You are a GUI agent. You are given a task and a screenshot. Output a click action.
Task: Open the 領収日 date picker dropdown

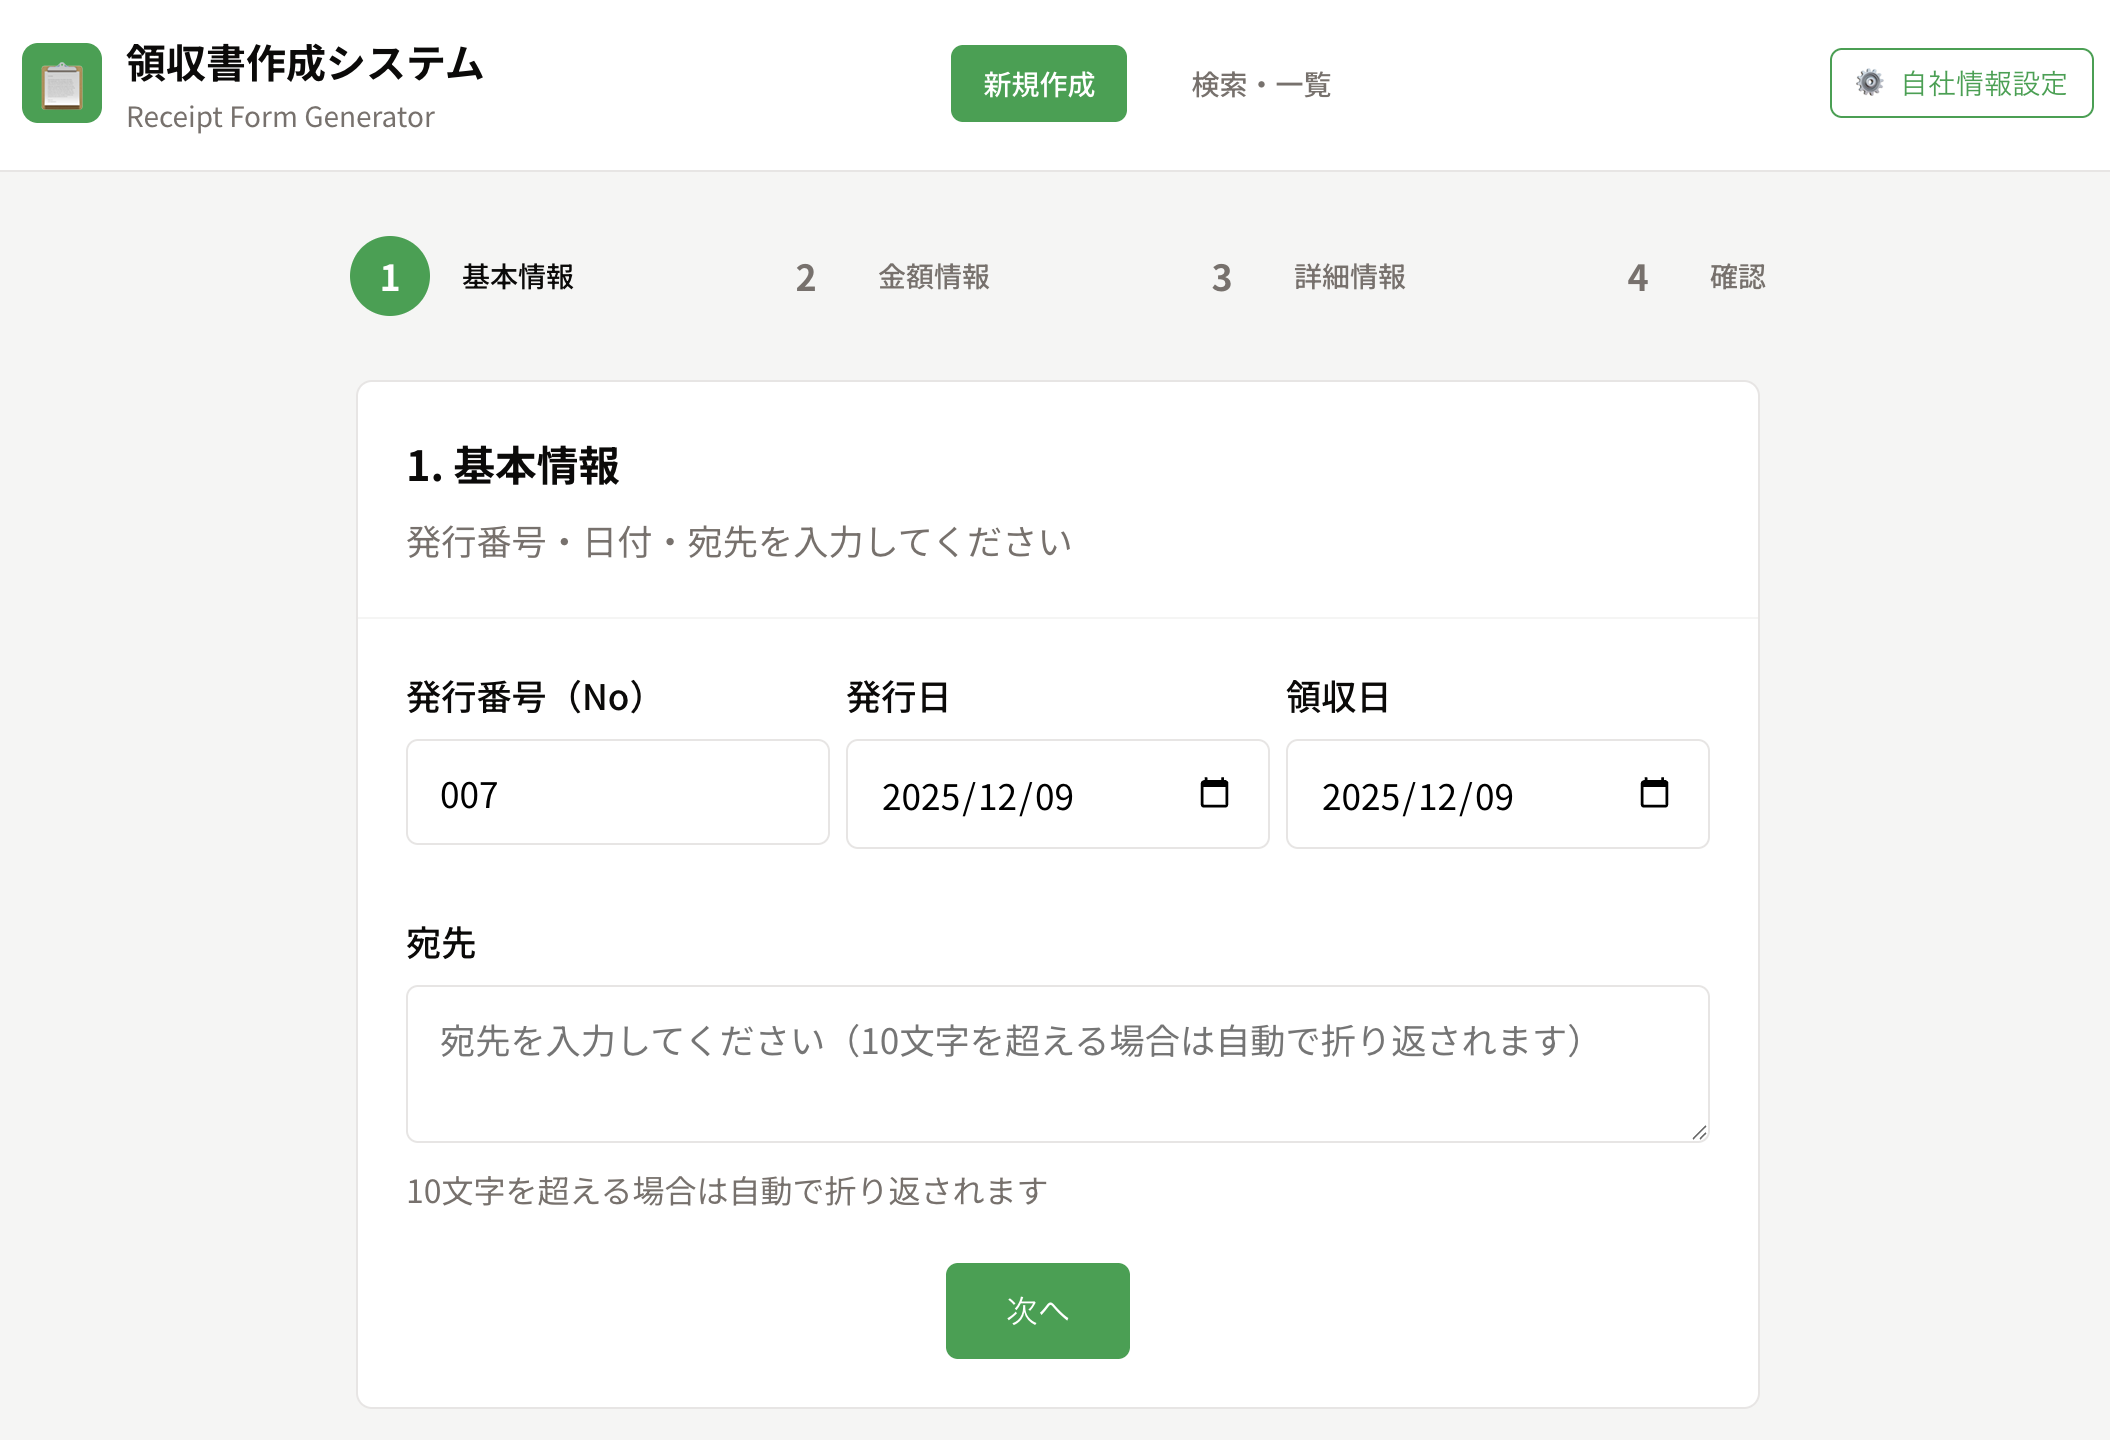tap(1654, 793)
